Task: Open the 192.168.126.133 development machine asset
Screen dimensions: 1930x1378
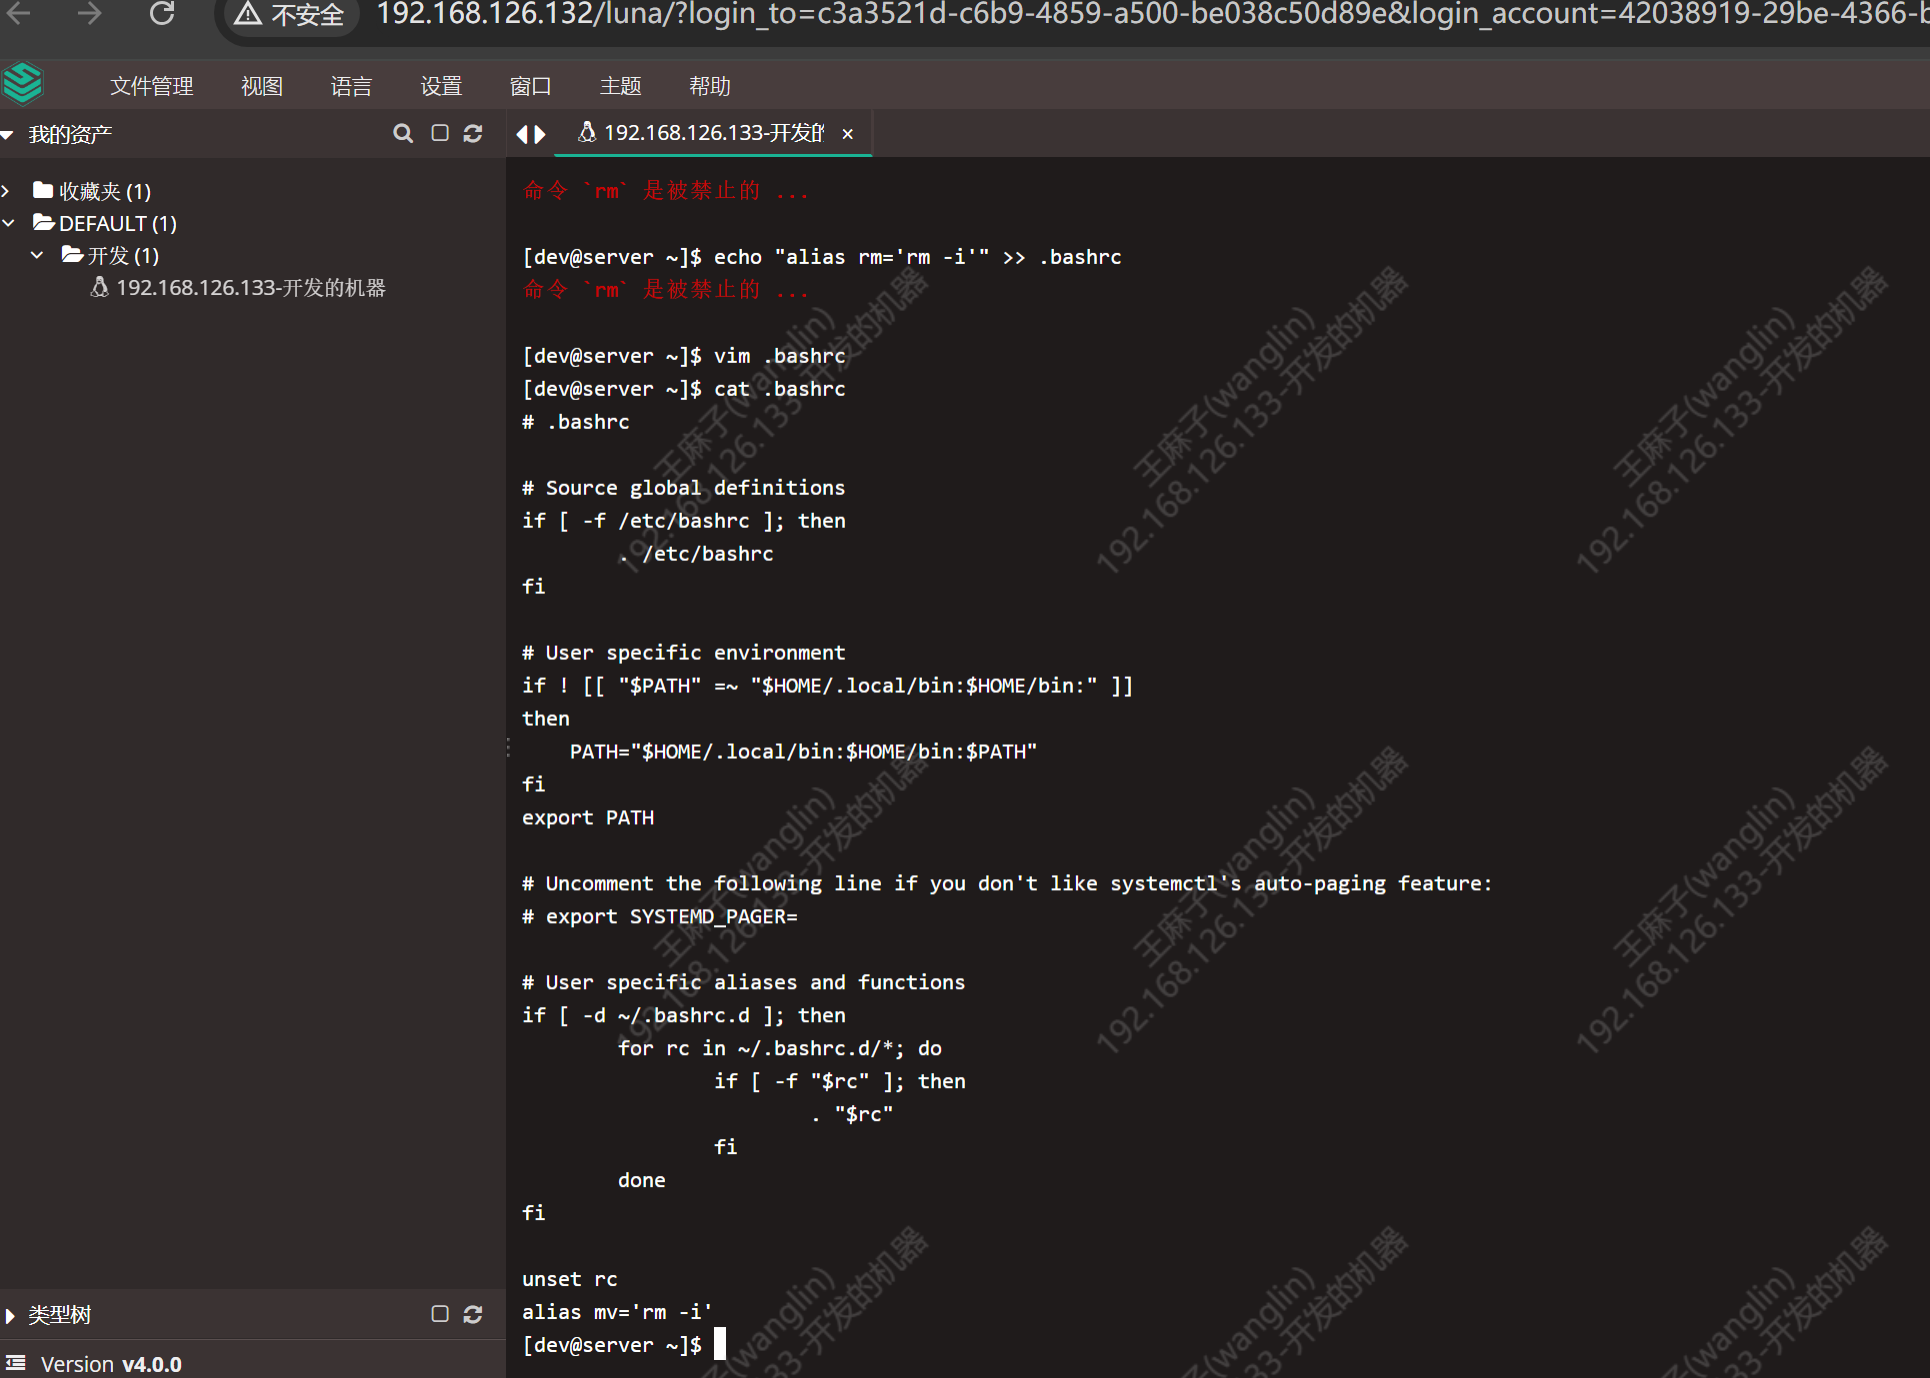Action: pyautogui.click(x=250, y=288)
